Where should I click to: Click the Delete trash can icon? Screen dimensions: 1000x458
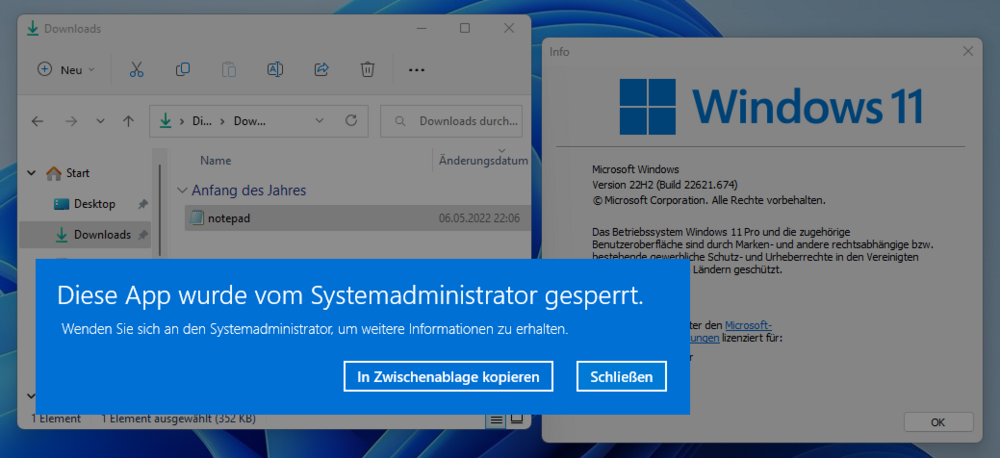pyautogui.click(x=368, y=69)
